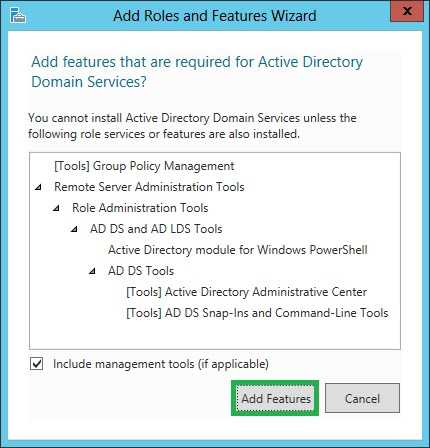Viewport: 430px width, 448px height.
Task: Close the Add Roles and Features Wizard
Action: [407, 12]
